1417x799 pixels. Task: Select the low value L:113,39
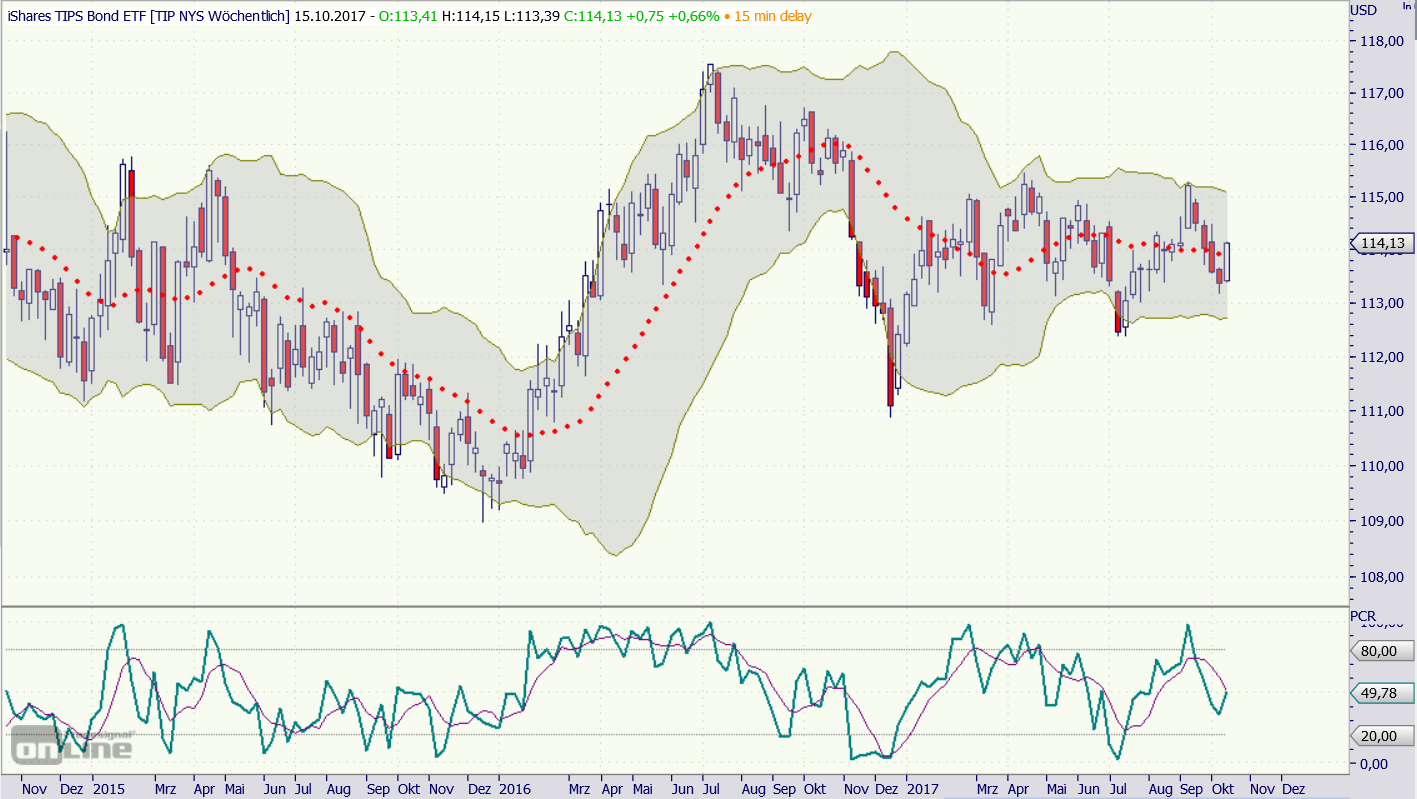point(532,16)
